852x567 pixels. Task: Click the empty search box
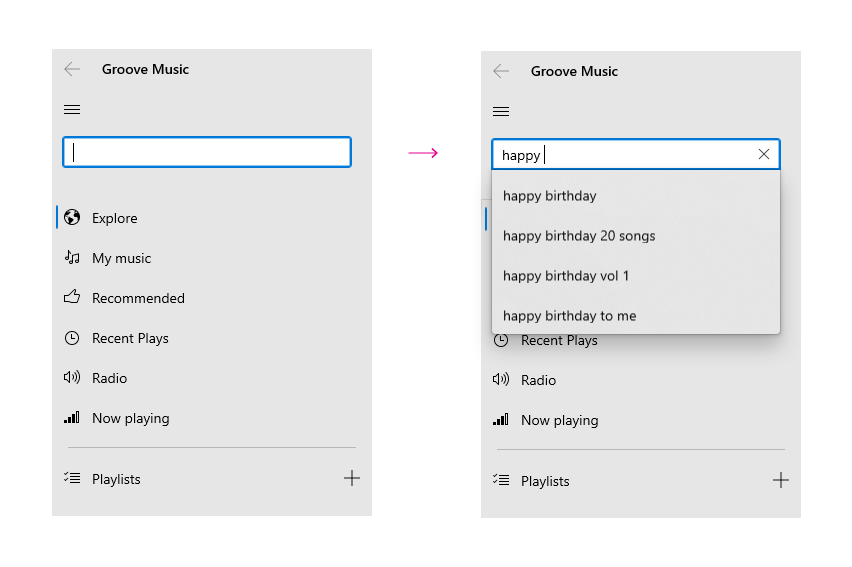(207, 152)
